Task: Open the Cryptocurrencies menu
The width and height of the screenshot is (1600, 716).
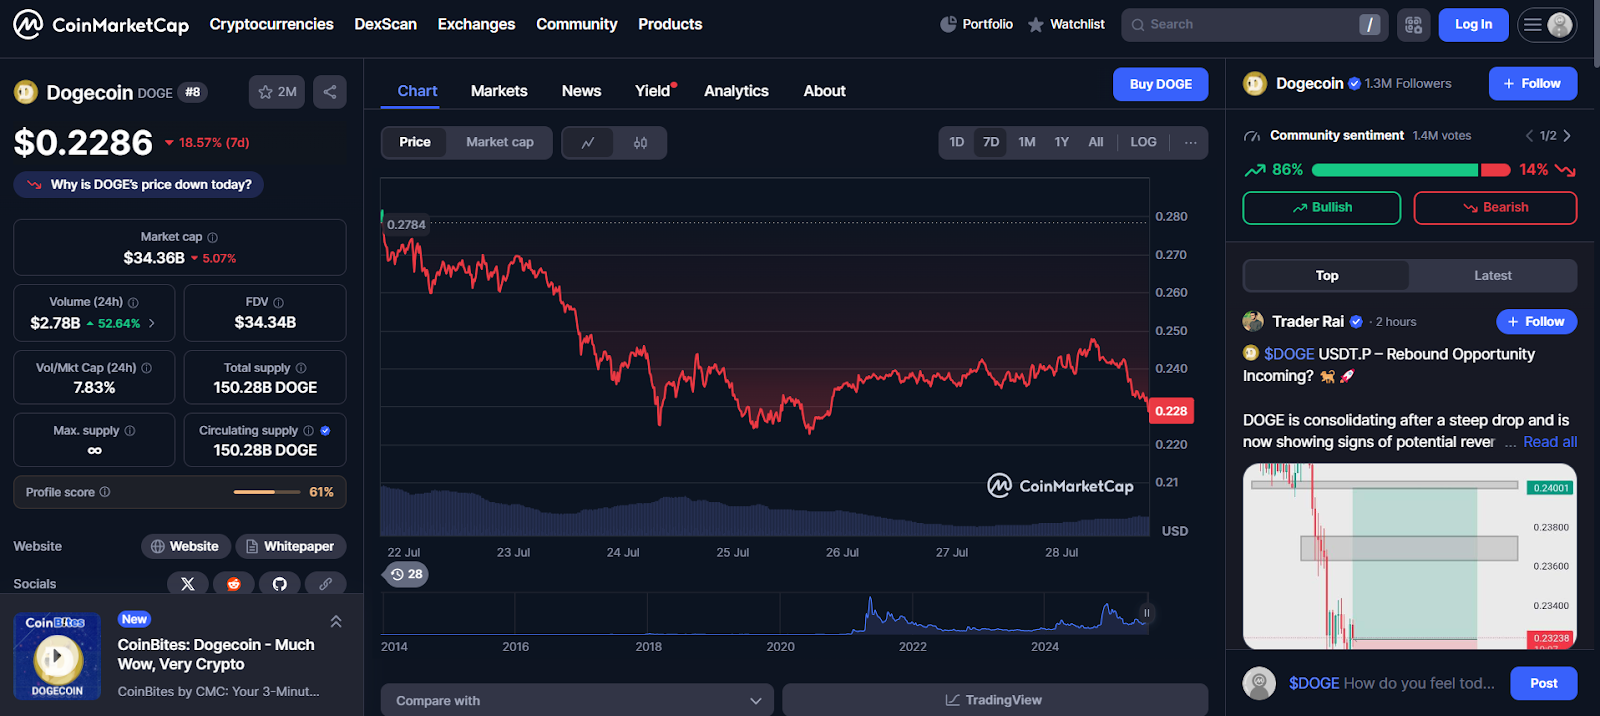Action: [x=272, y=24]
